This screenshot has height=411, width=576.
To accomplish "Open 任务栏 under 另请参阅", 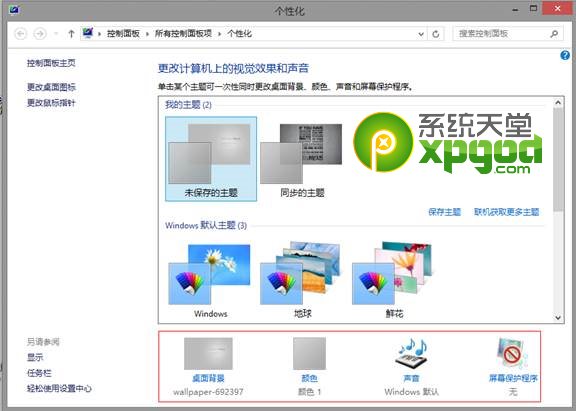I will (x=39, y=373).
